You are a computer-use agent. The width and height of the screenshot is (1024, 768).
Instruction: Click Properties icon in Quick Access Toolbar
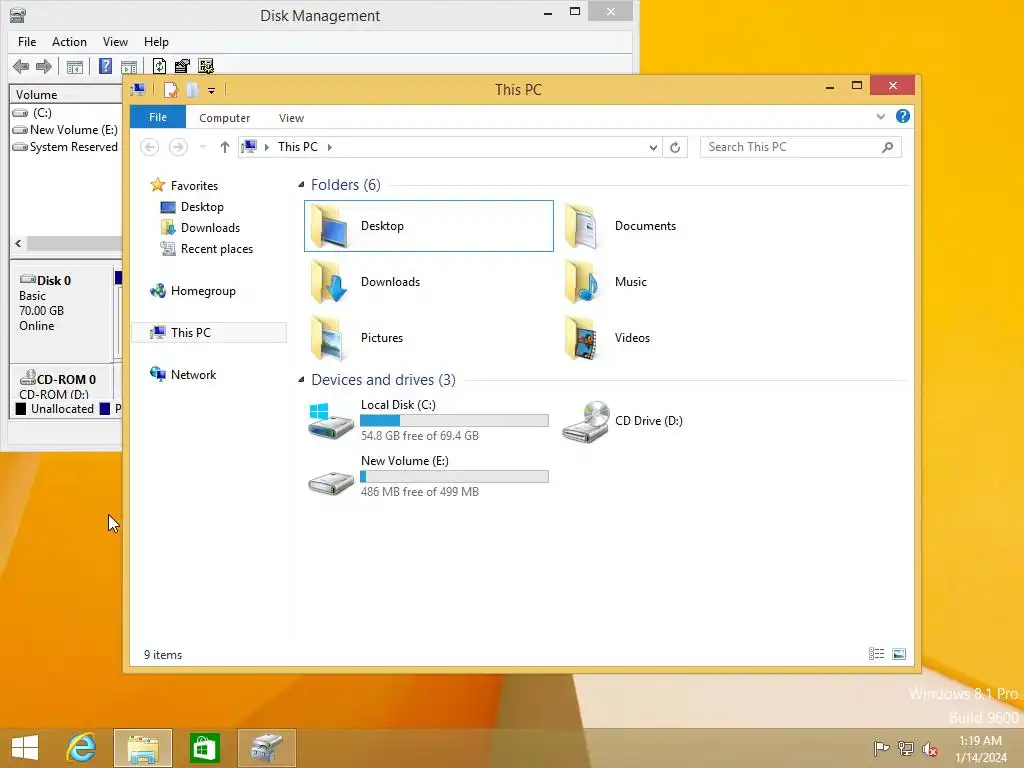point(170,90)
